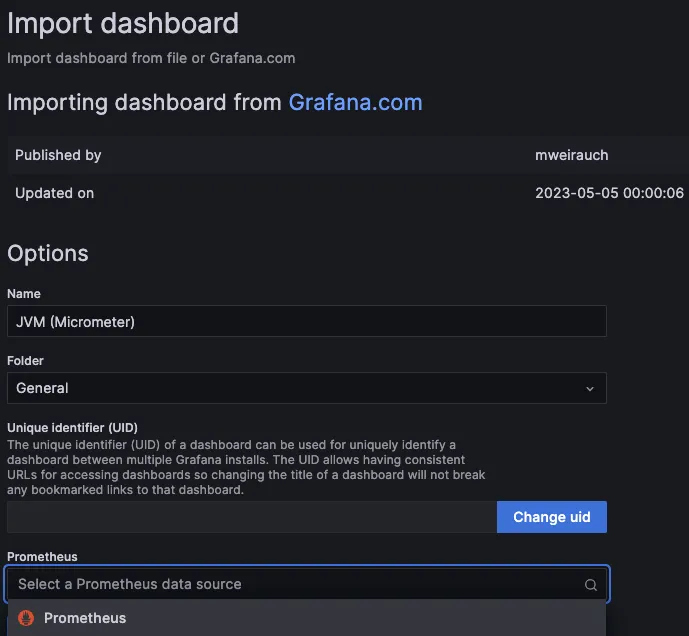Click the empty UID input field
Viewport: 689px width, 636px height.
[x=252, y=517]
